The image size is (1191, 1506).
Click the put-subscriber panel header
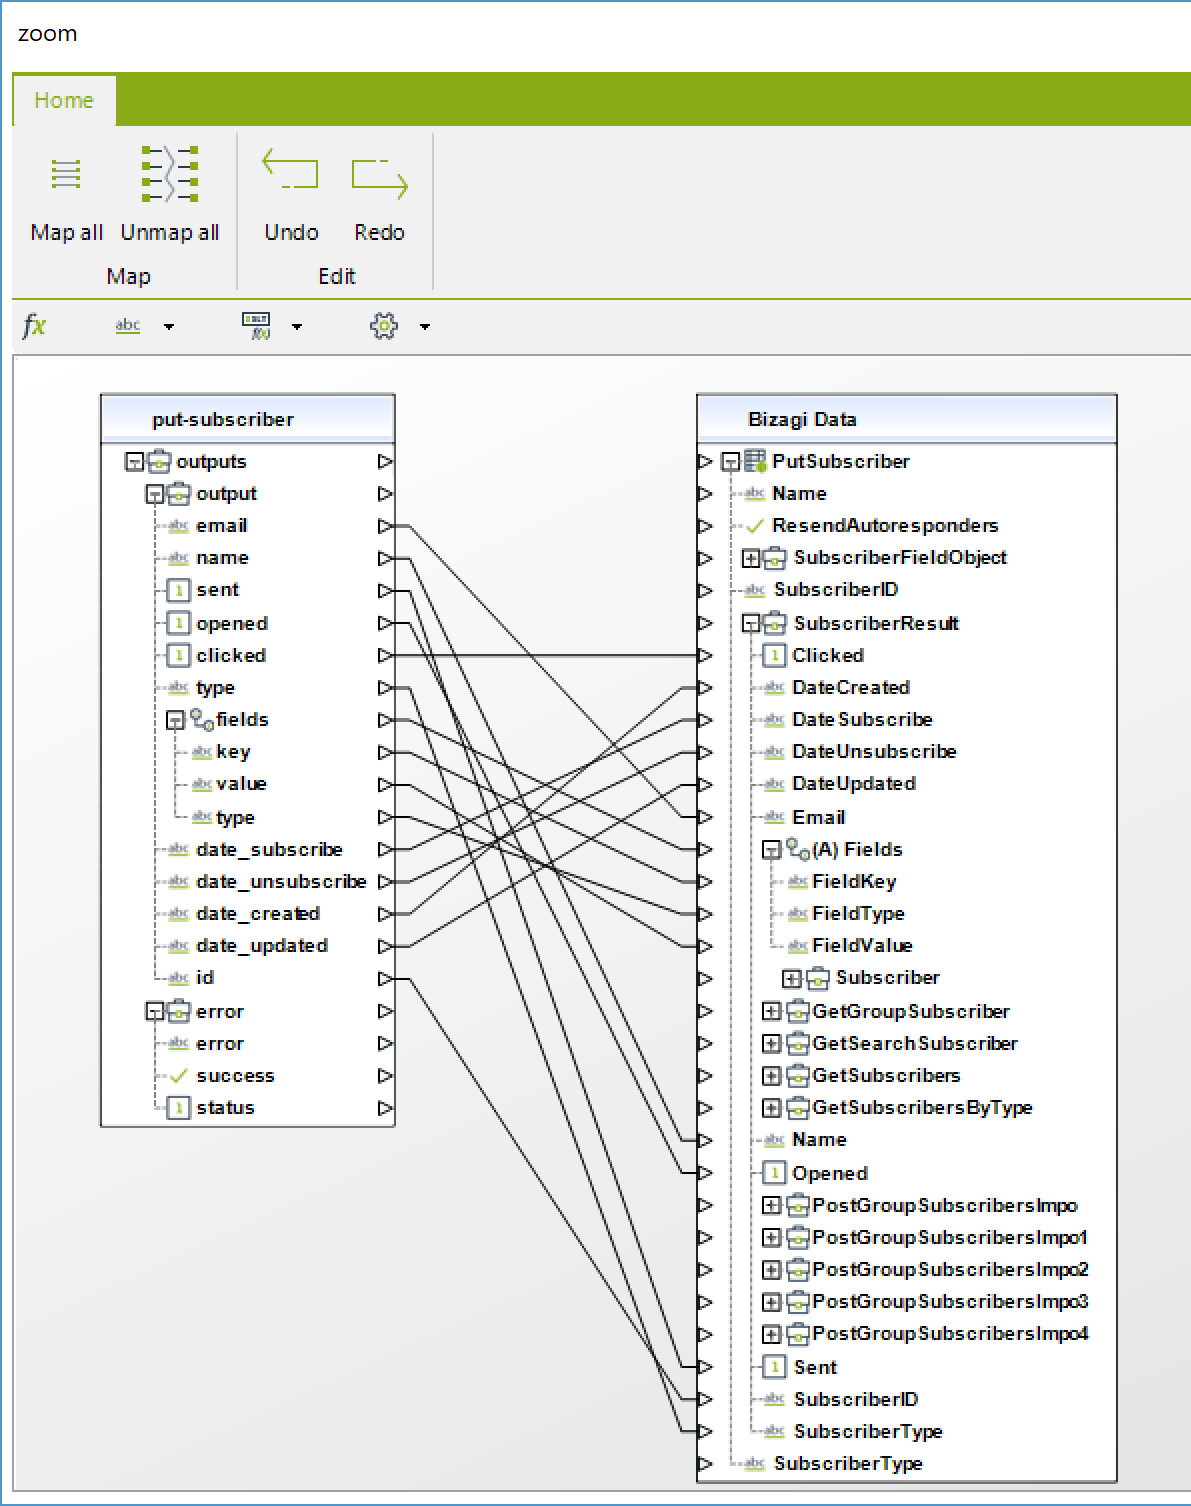(x=248, y=419)
